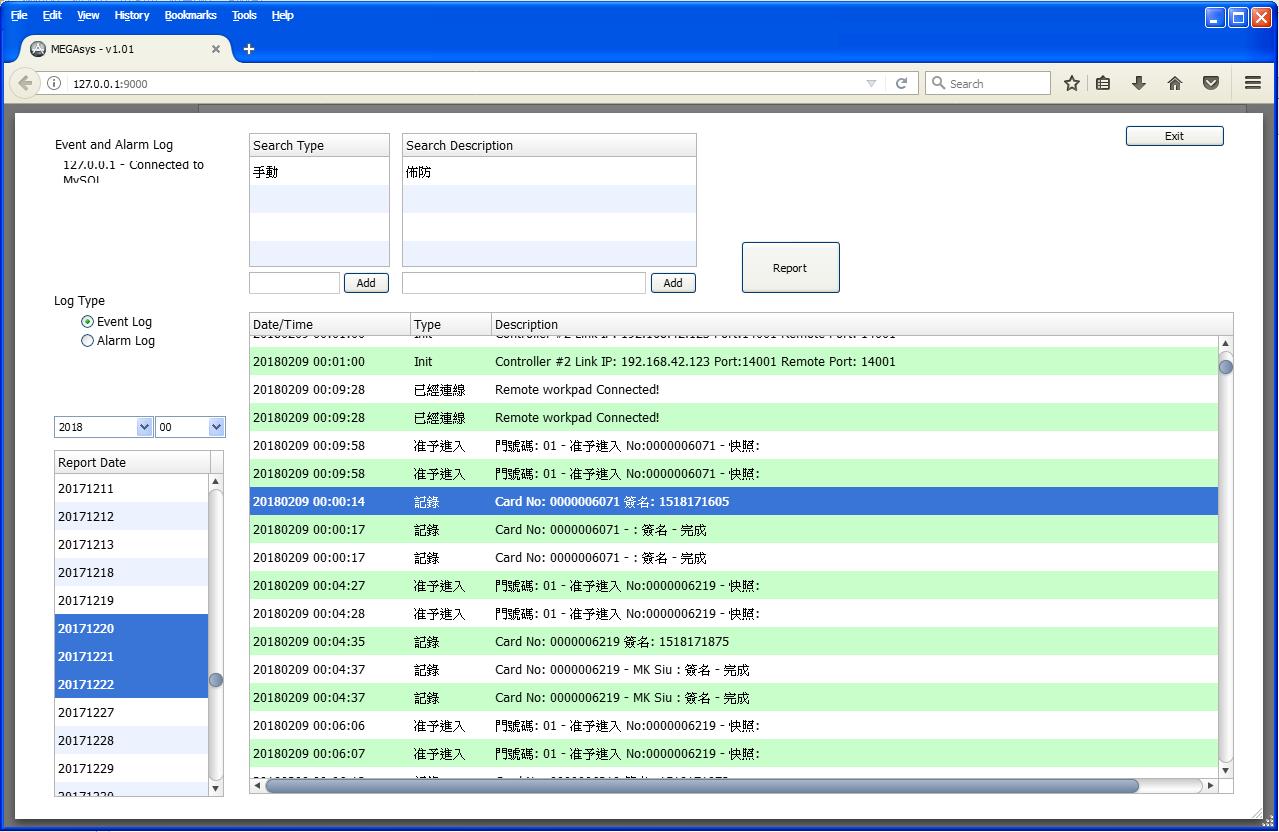The image size is (1279, 832).
Task: Click the Report button
Action: tap(790, 268)
